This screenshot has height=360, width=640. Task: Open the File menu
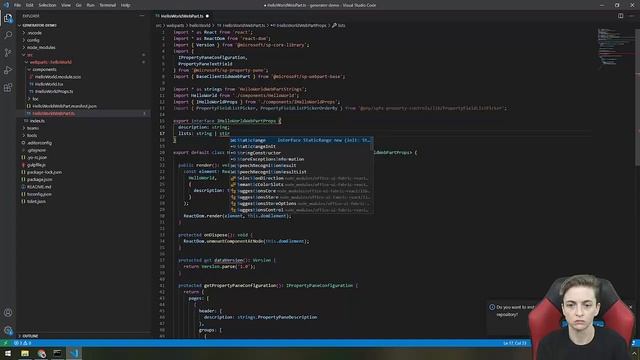tap(17, 5)
